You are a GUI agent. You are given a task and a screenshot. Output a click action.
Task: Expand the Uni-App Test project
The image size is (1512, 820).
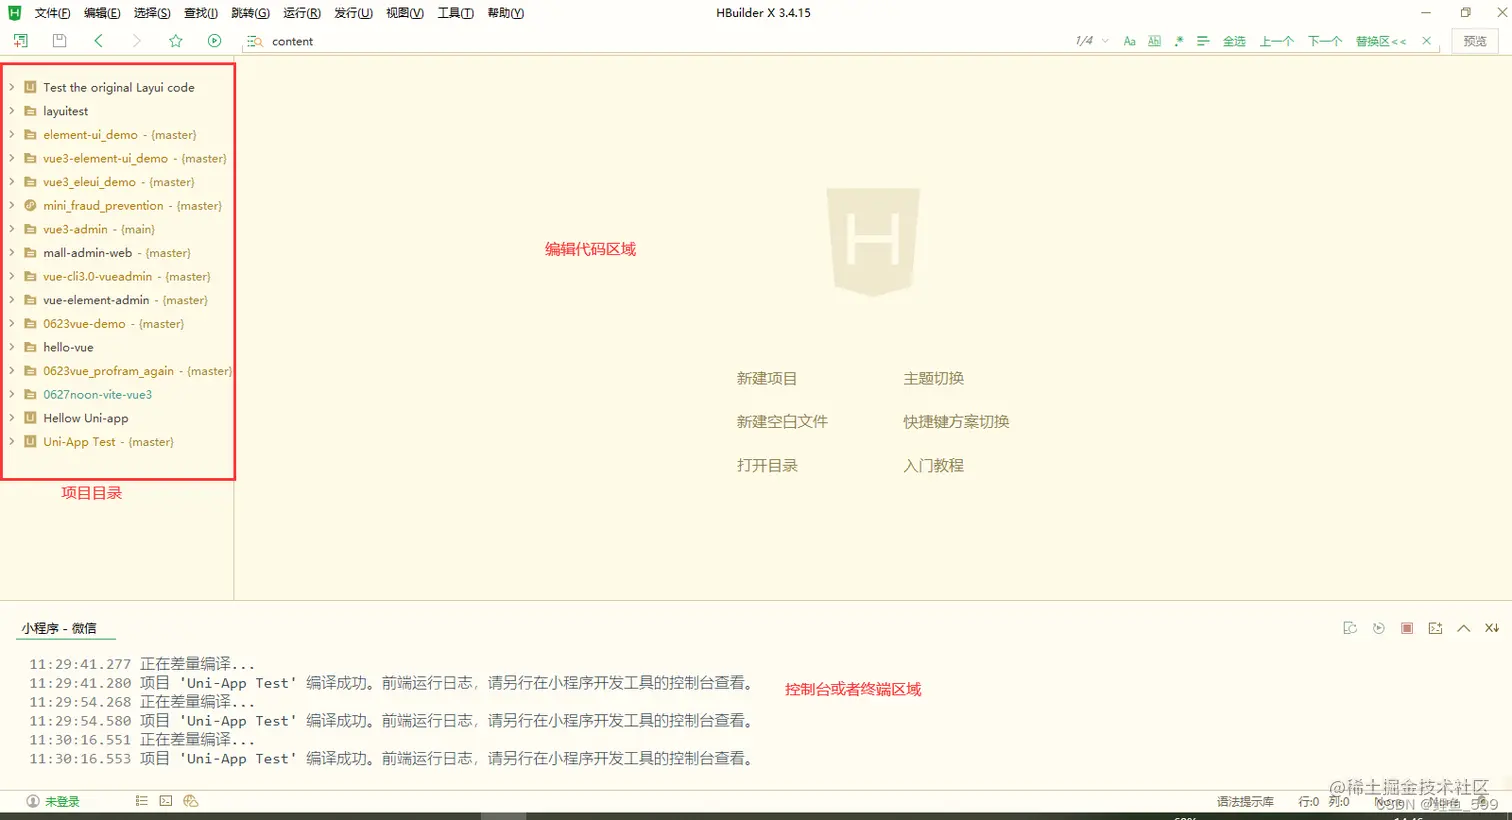click(x=13, y=441)
